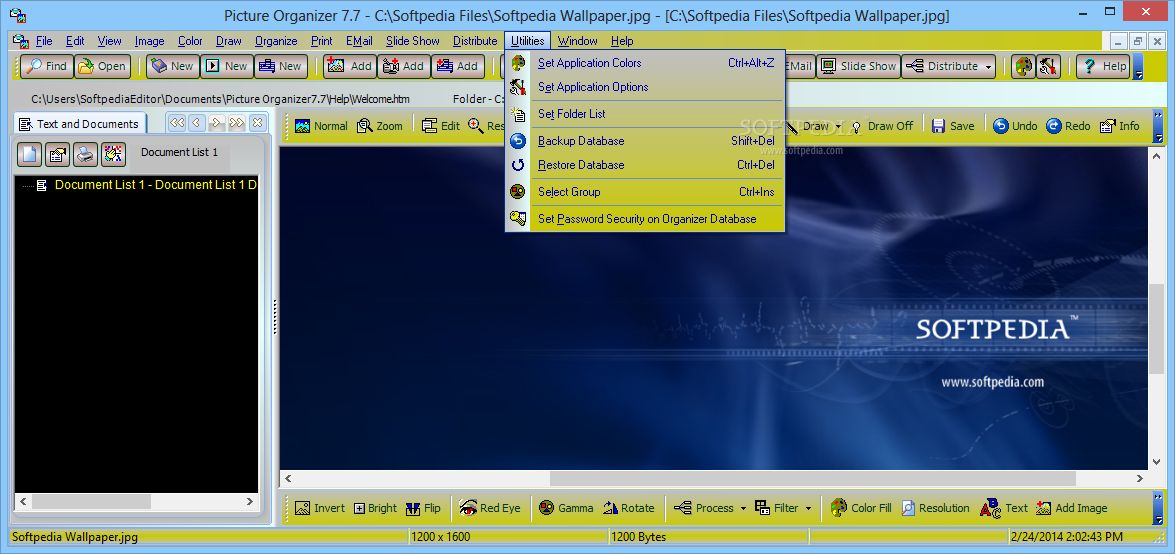This screenshot has width=1175, height=554.
Task: Click the New button with book icon
Action: point(172,66)
